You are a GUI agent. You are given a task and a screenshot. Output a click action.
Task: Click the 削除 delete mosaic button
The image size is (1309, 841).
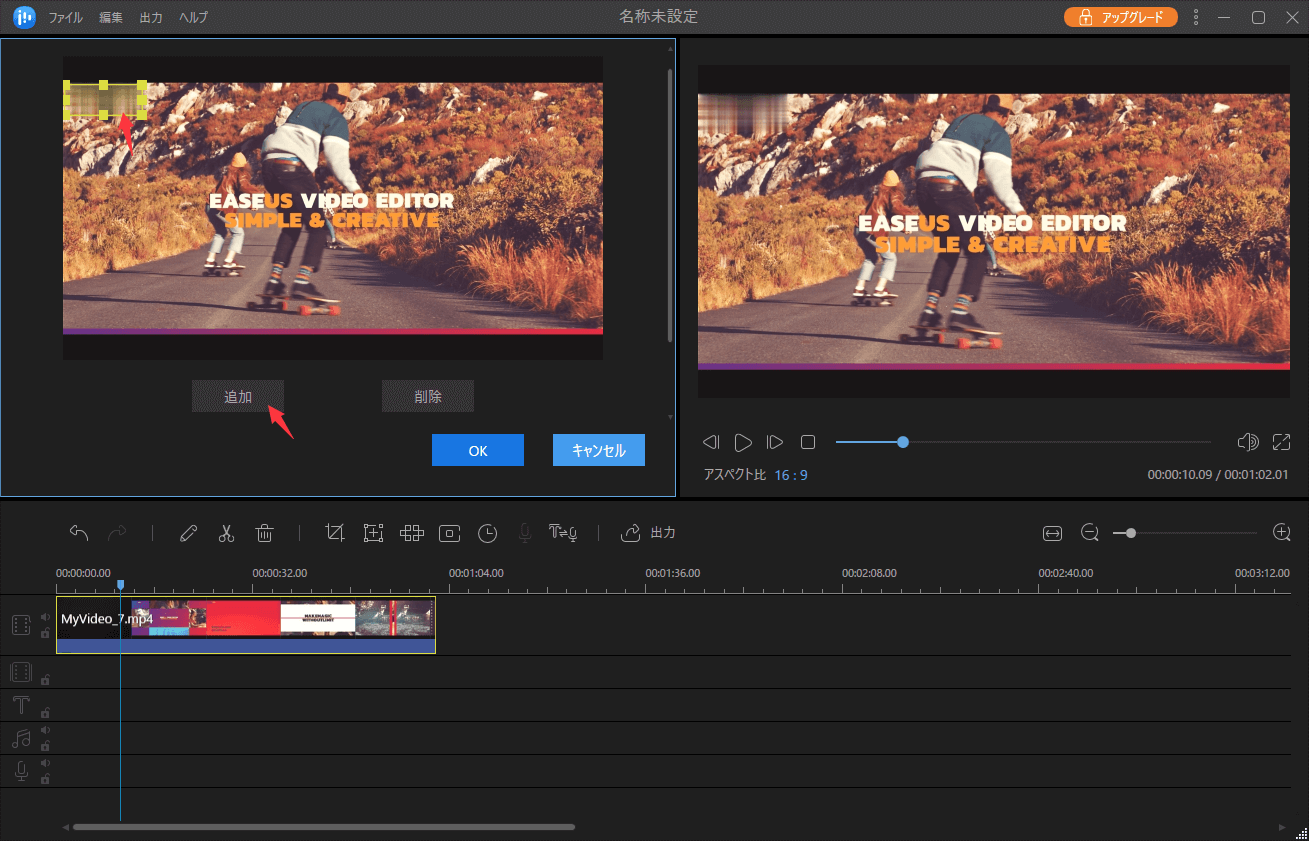(428, 396)
